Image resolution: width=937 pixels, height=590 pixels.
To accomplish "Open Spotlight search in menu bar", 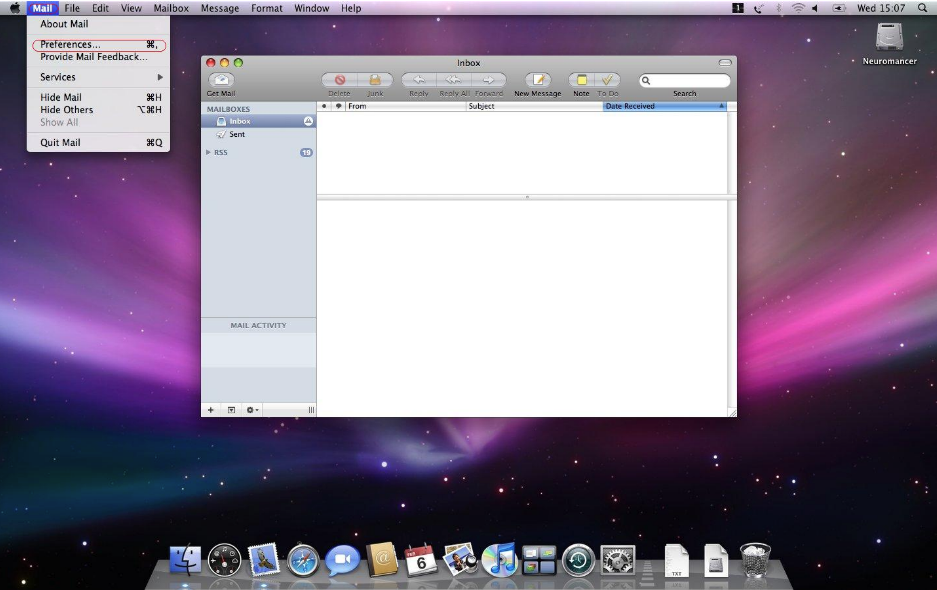I will tap(923, 8).
